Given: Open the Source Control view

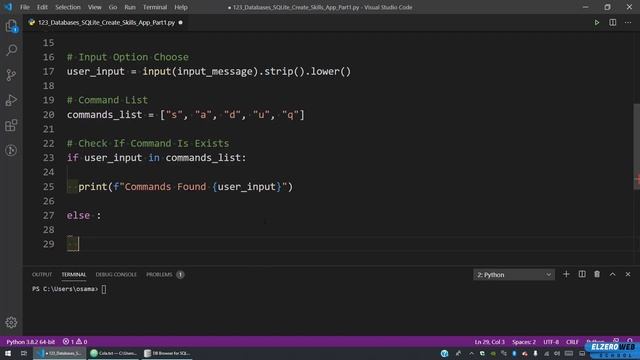Looking at the screenshot, I should click(x=11, y=75).
